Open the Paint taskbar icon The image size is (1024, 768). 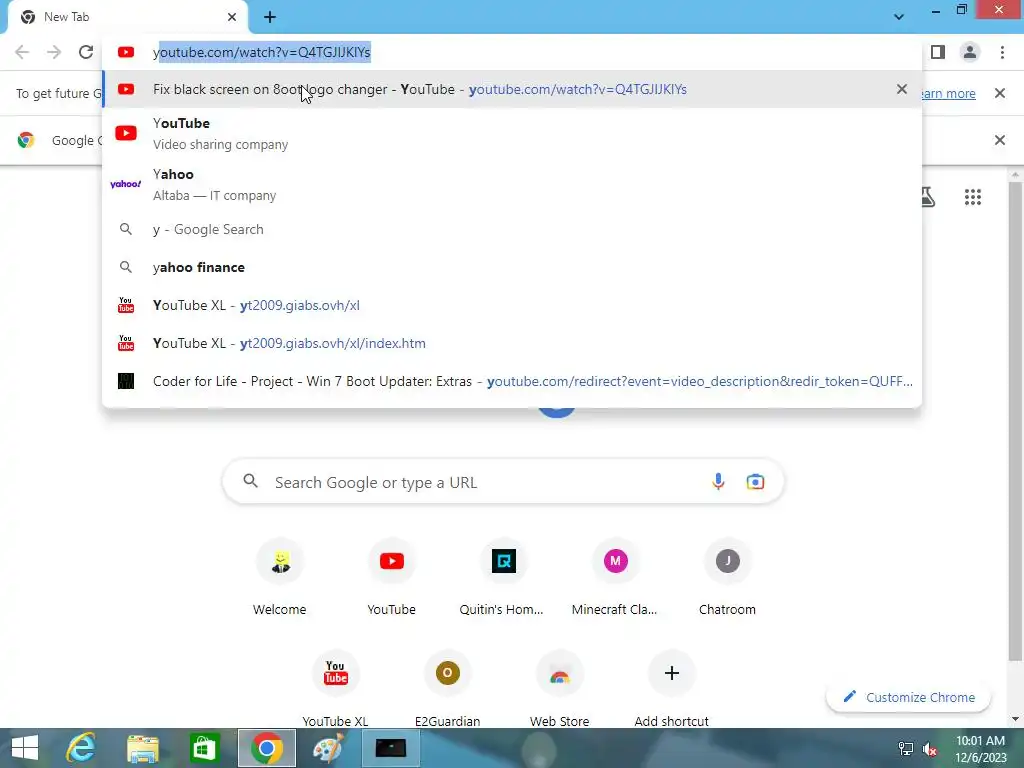point(328,748)
